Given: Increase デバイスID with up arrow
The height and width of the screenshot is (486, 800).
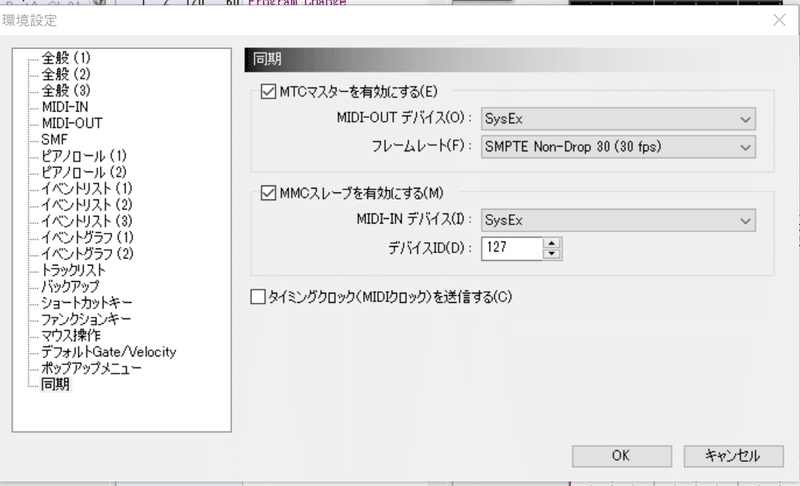Looking at the screenshot, I should (x=552, y=243).
